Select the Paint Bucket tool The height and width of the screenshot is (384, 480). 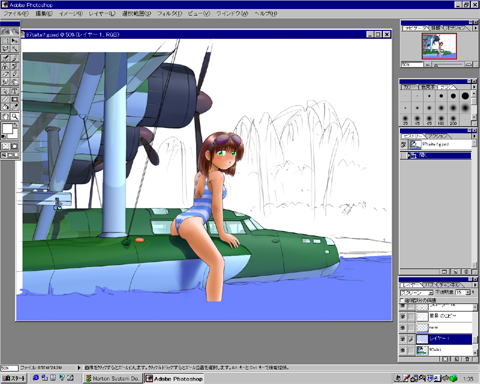pyautogui.click(x=6, y=107)
